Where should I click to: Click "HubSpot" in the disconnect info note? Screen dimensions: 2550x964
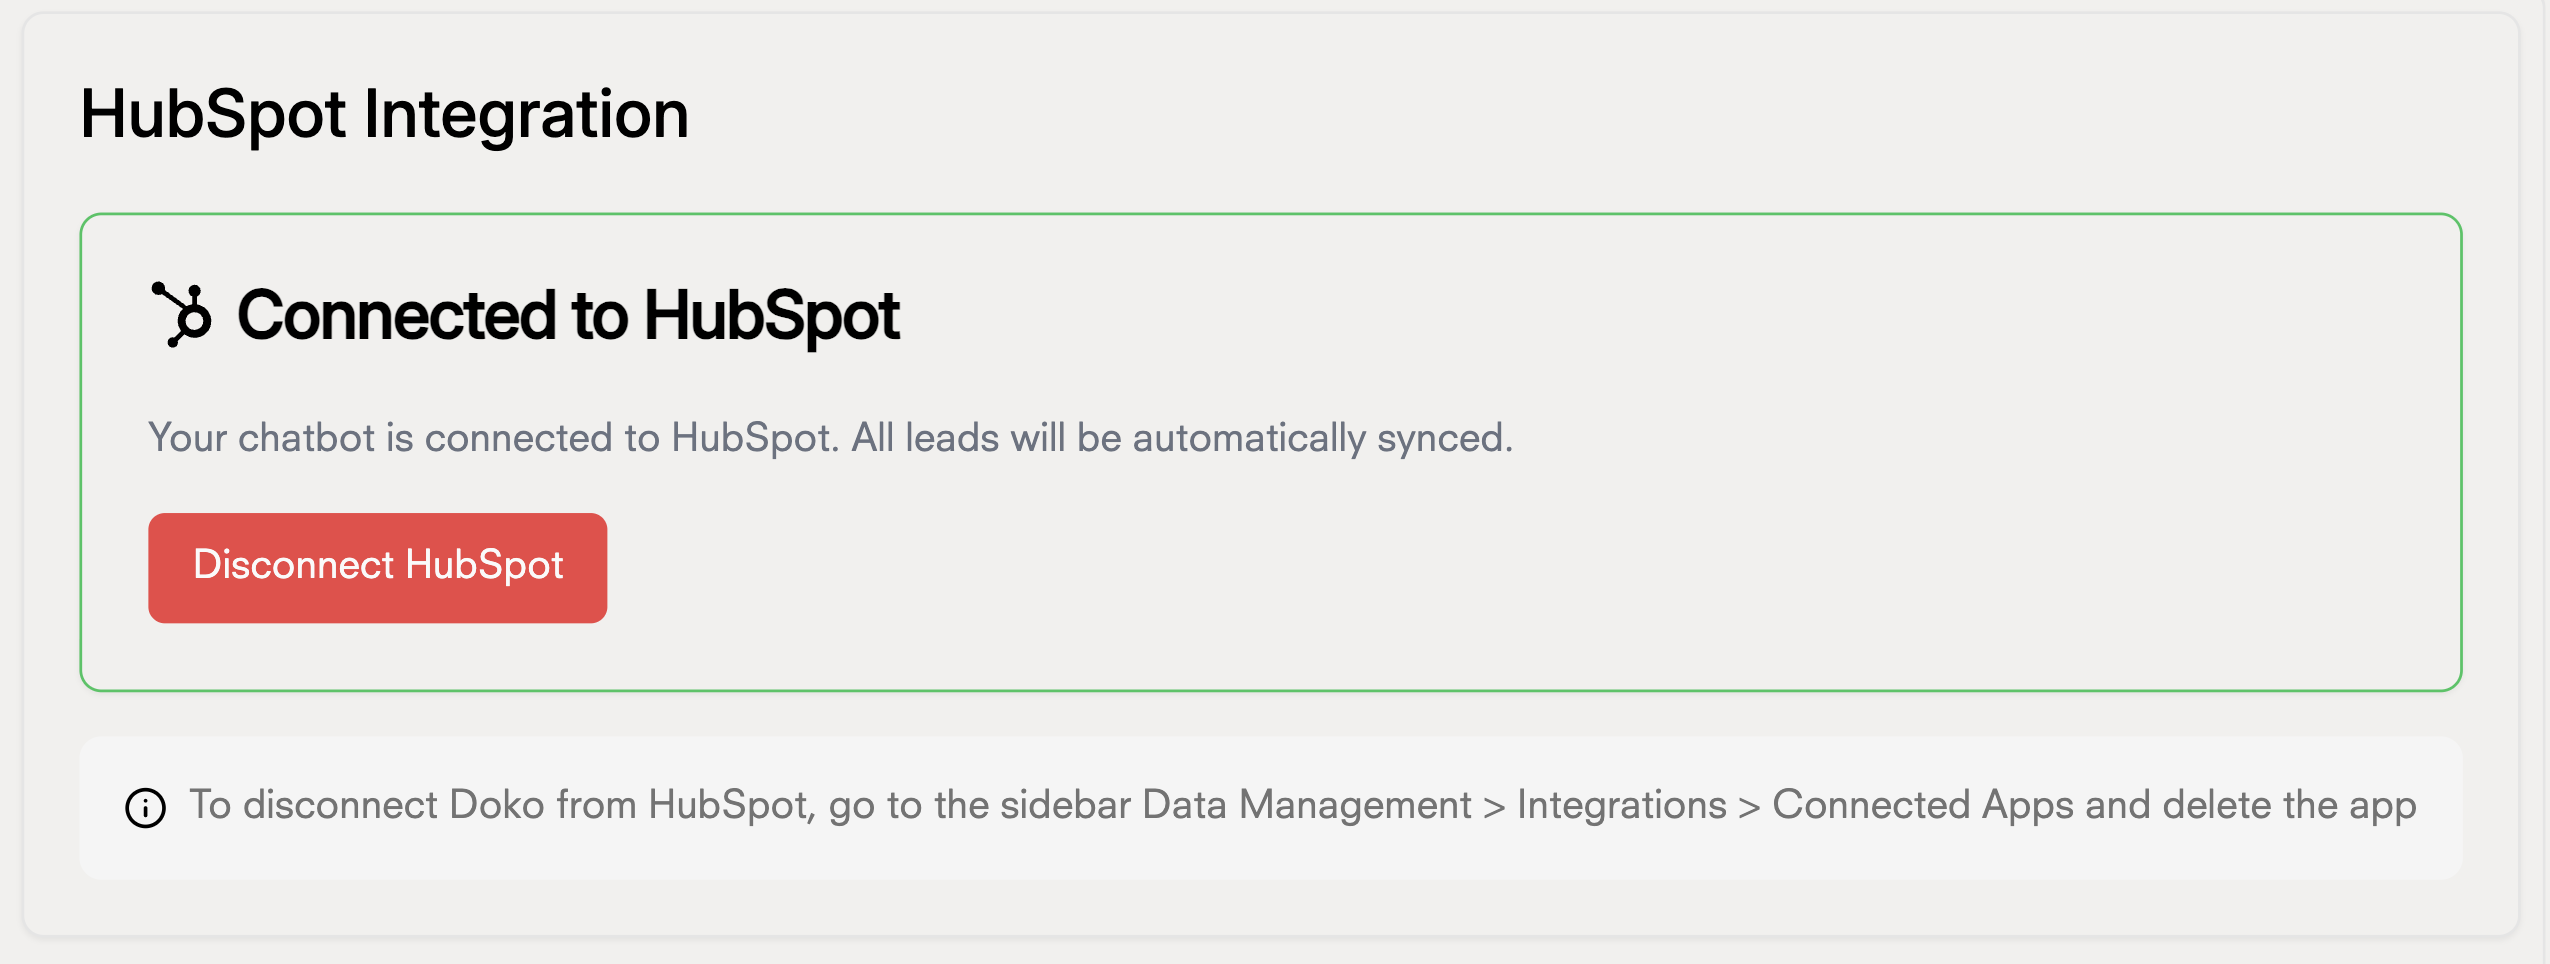pos(728,805)
